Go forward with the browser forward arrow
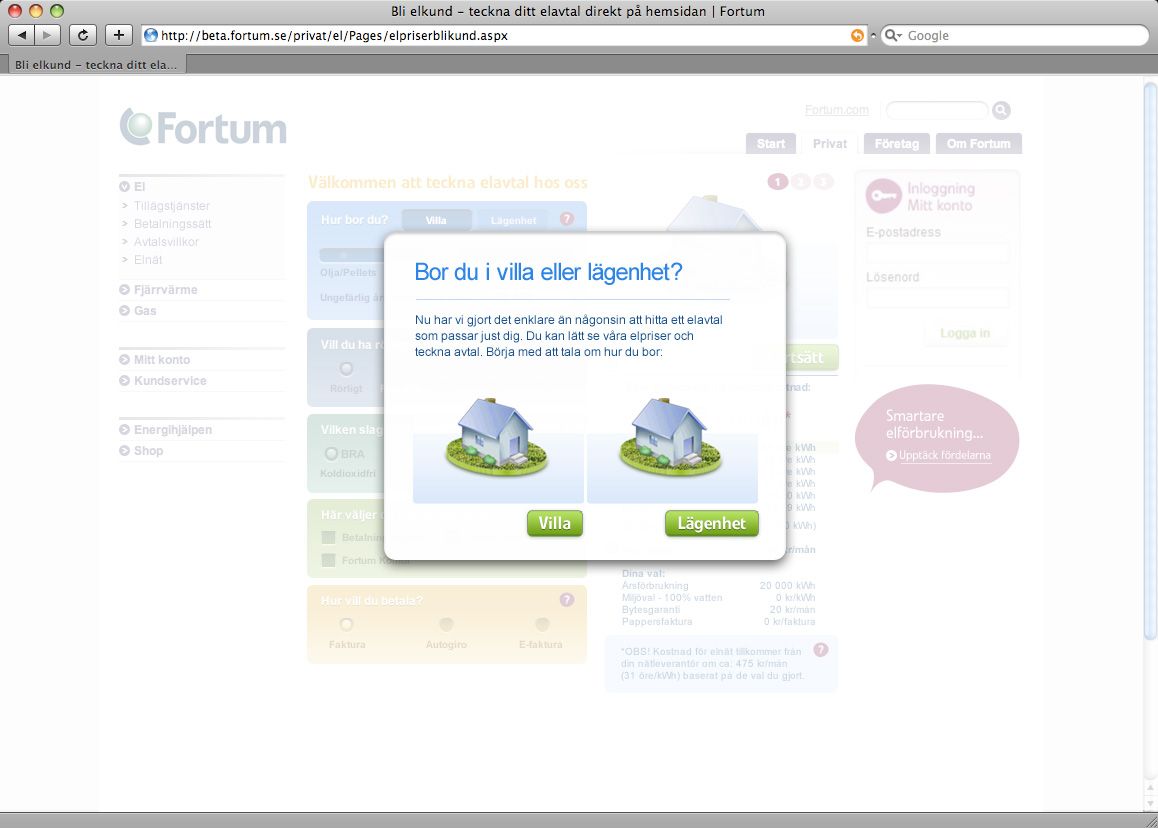This screenshot has width=1158, height=828. pos(47,35)
